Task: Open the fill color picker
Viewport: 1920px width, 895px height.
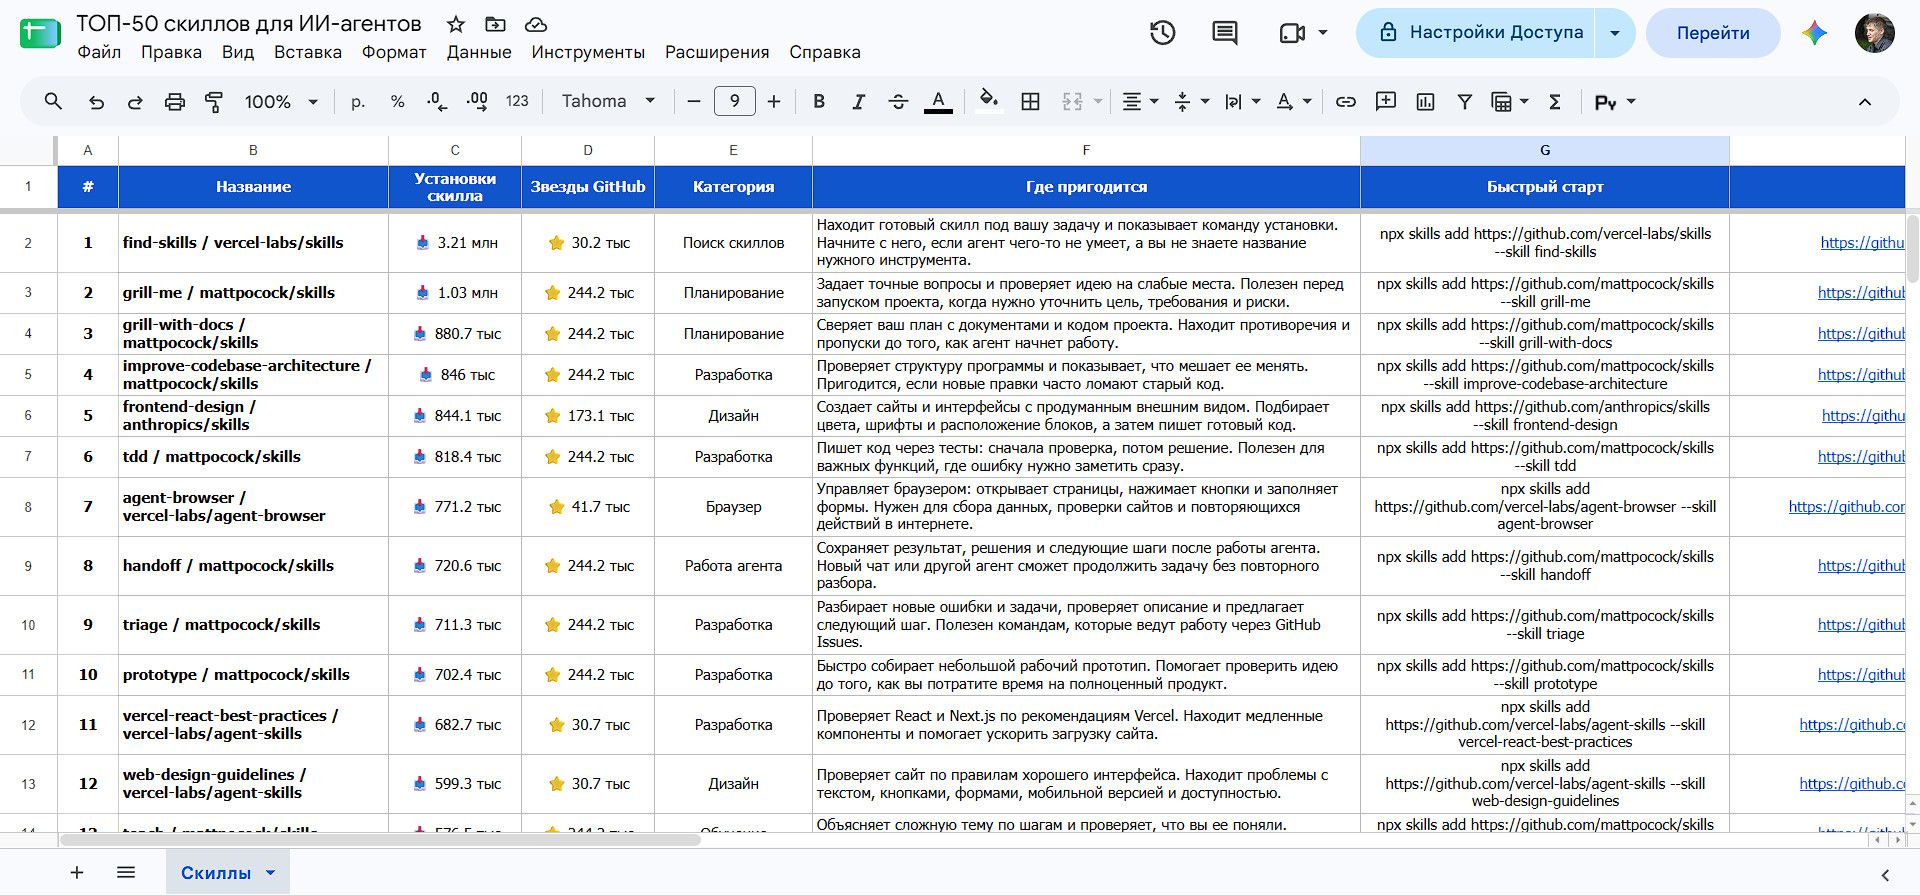Action: 989,102
